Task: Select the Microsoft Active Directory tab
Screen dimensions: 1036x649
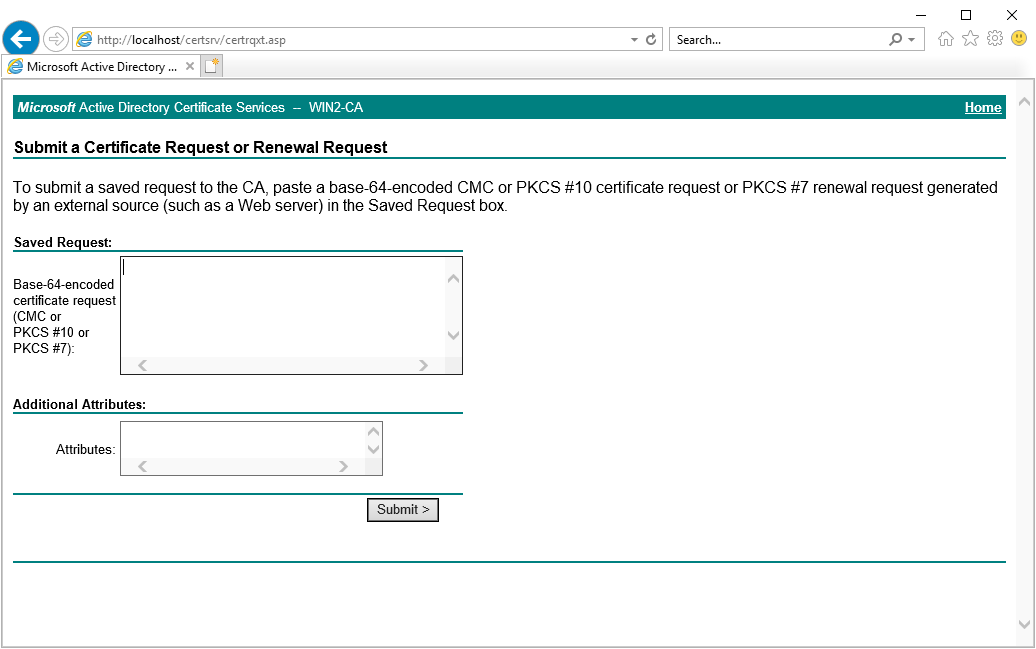Action: 100,66
